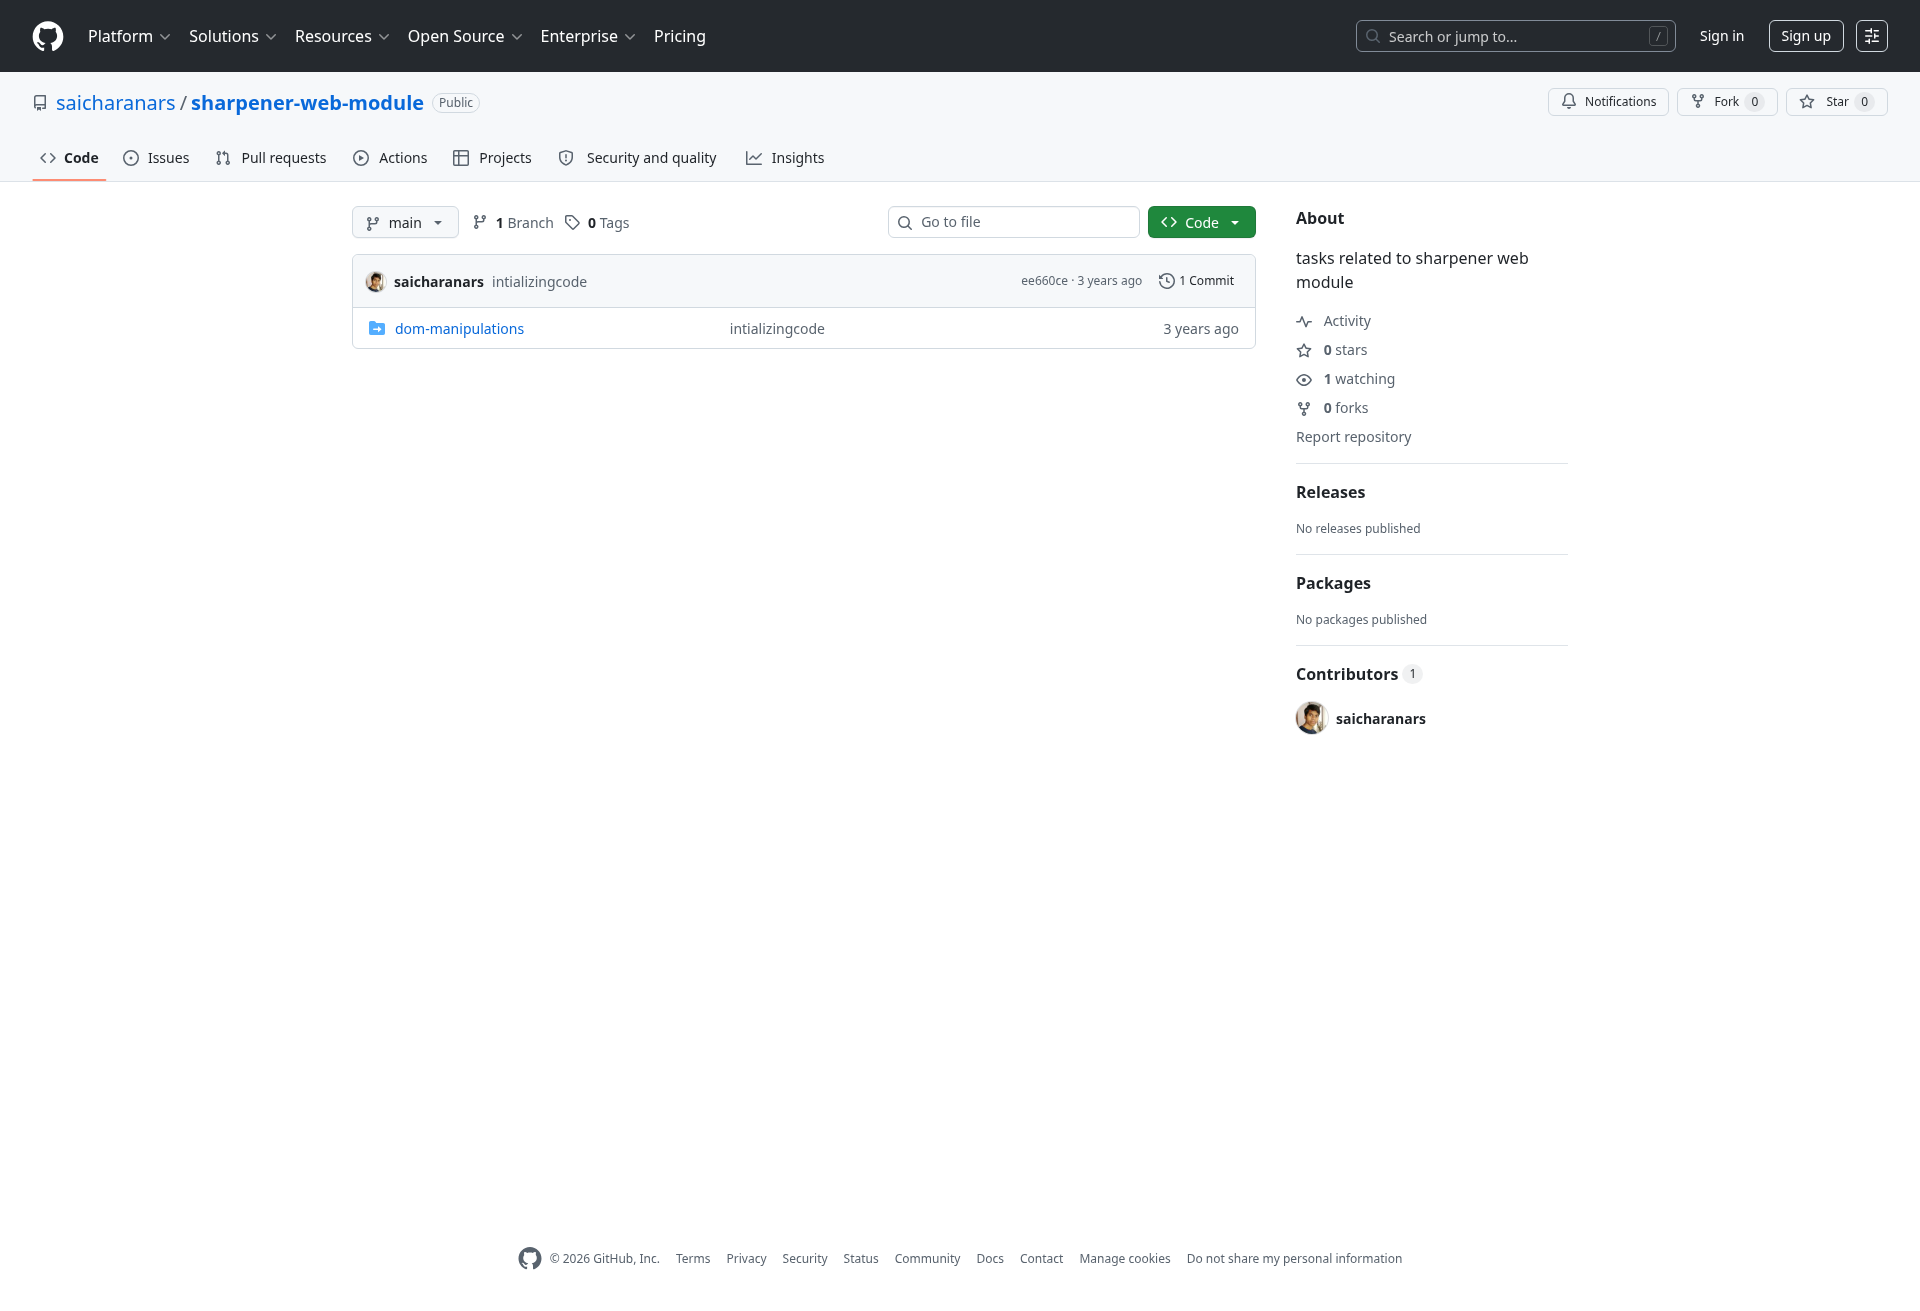The height and width of the screenshot is (1311, 1920).
Task: Click the saicharanars contributor avatar
Action: 1312,718
